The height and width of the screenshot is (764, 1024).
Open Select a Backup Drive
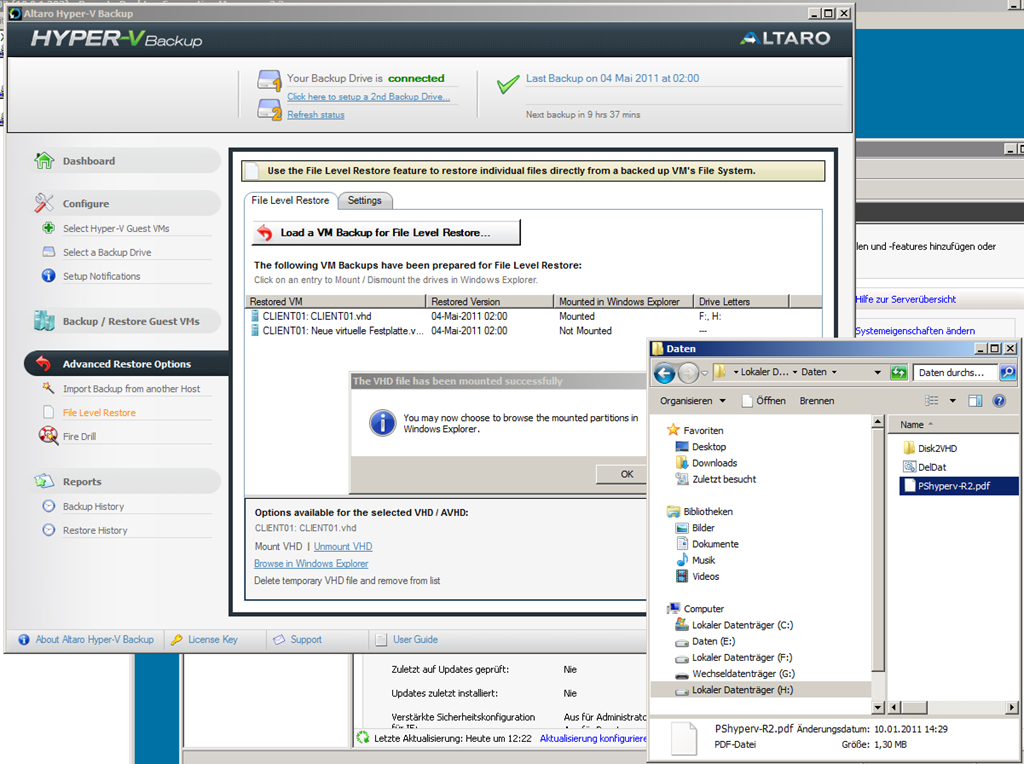point(107,252)
